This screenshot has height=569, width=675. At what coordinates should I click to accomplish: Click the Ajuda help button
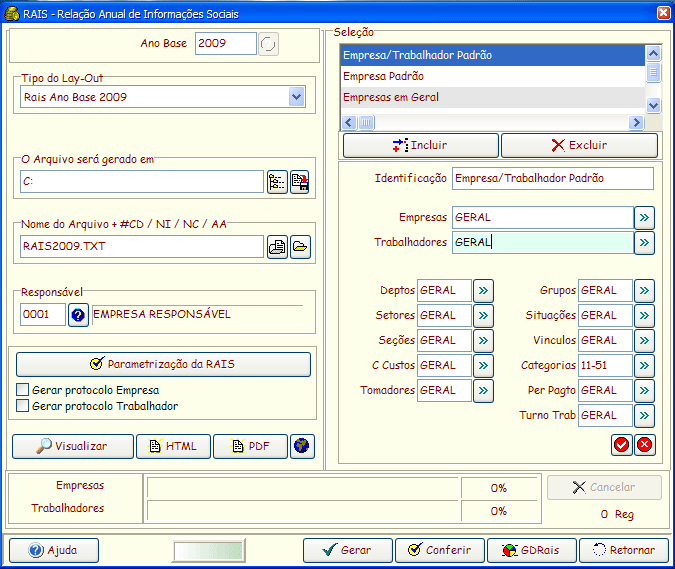54,550
